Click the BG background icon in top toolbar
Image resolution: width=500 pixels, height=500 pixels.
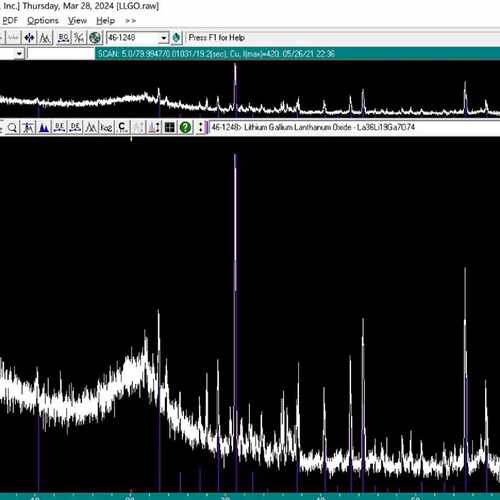click(63, 38)
